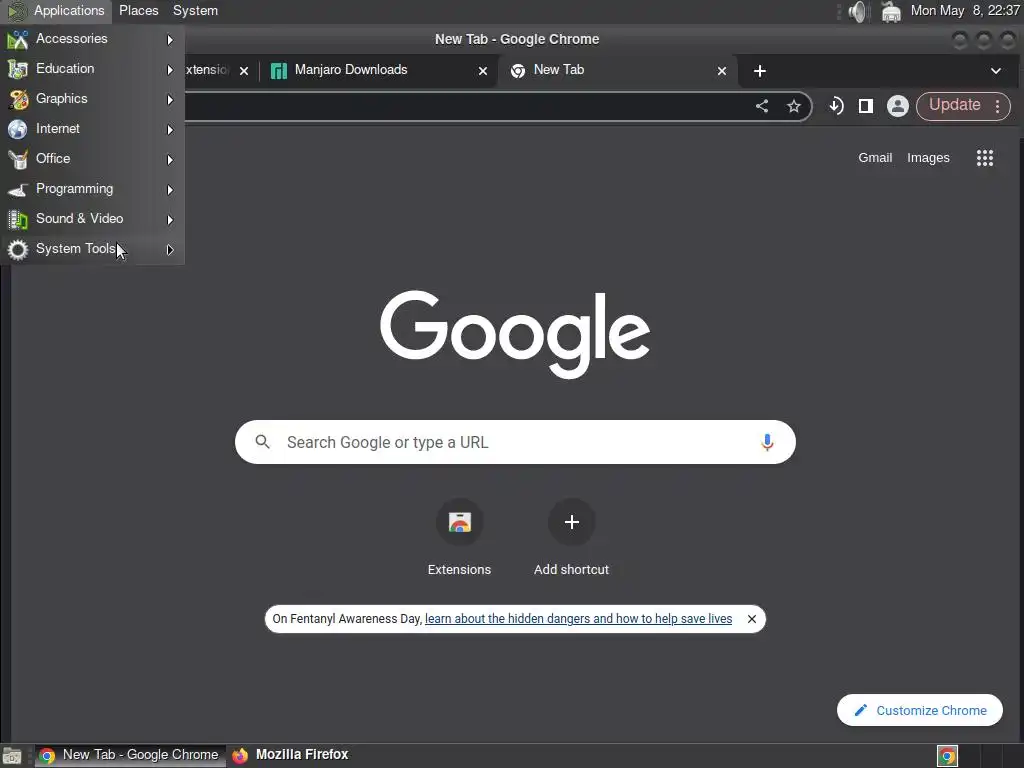The height and width of the screenshot is (768, 1024).
Task: Open the Chrome profile avatar icon
Action: [x=898, y=106]
